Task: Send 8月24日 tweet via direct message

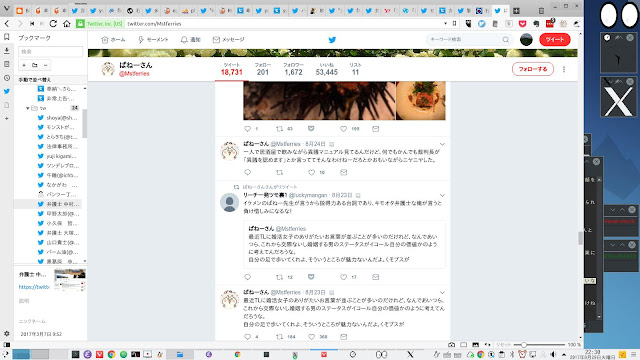Action: coord(344,172)
